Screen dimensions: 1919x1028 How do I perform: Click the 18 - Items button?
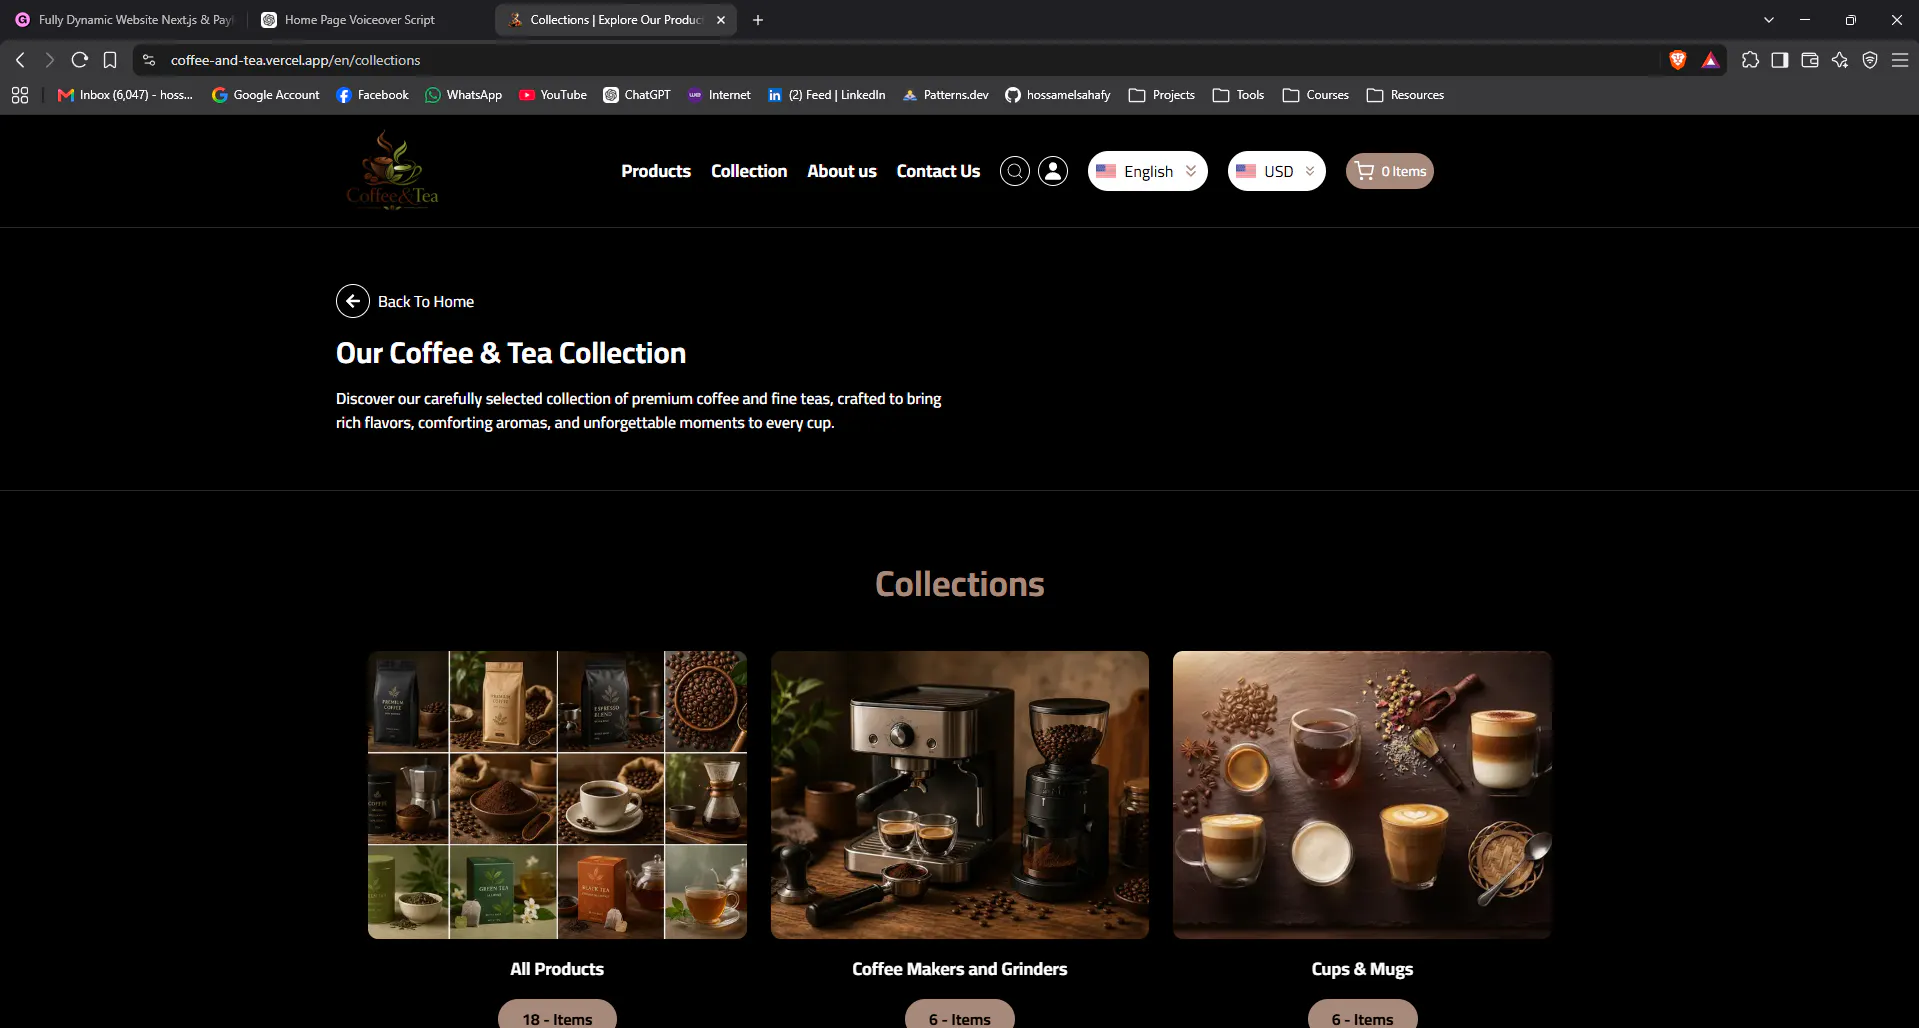tap(557, 1016)
